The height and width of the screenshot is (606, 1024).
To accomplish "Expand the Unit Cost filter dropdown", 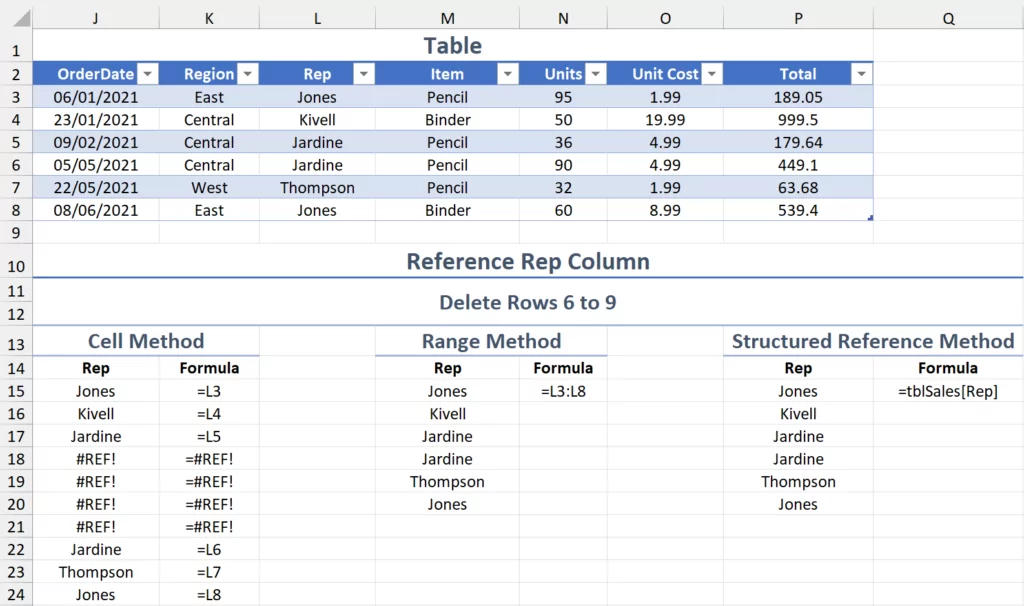I will click(x=712, y=74).
